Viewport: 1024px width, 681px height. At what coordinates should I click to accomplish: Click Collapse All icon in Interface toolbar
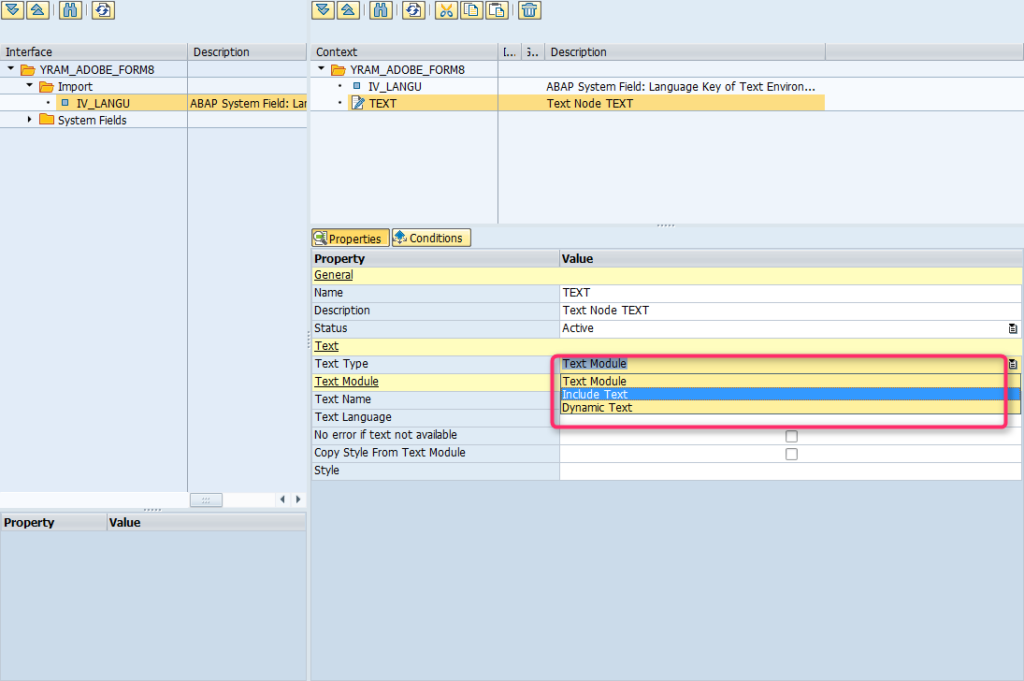[37, 10]
